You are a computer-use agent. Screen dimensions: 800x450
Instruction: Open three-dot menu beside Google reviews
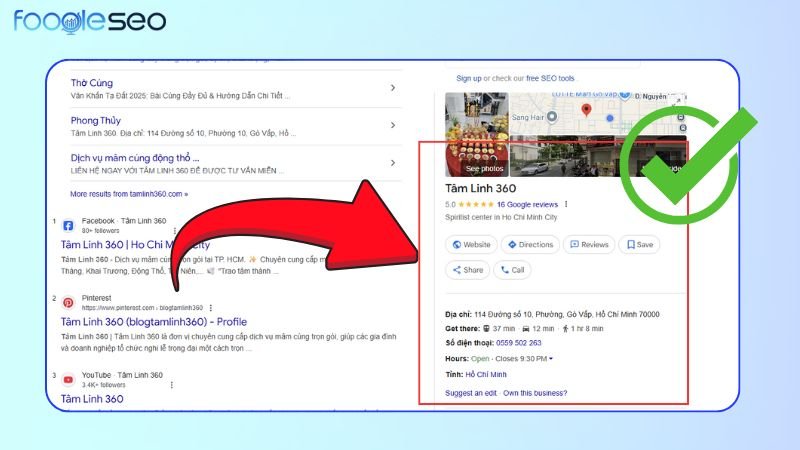click(x=566, y=204)
